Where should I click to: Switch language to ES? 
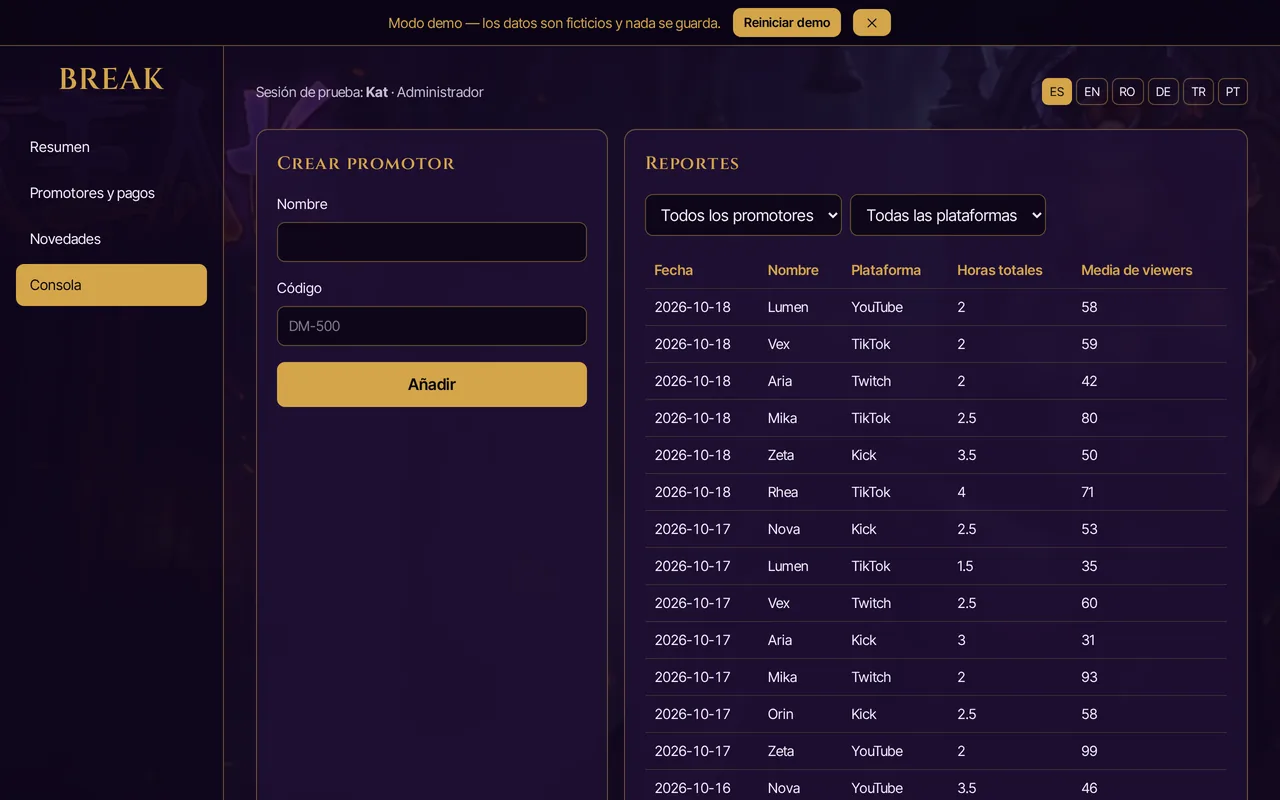click(1057, 92)
